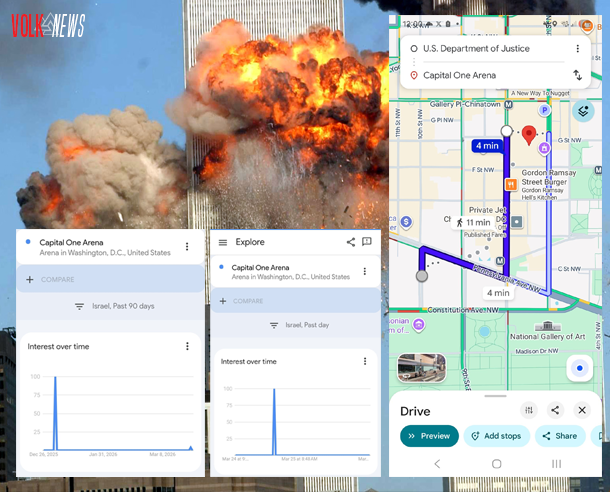Image resolution: width=610 pixels, height=492 pixels.
Task: Close the Drive directions panel
Action: click(x=582, y=410)
